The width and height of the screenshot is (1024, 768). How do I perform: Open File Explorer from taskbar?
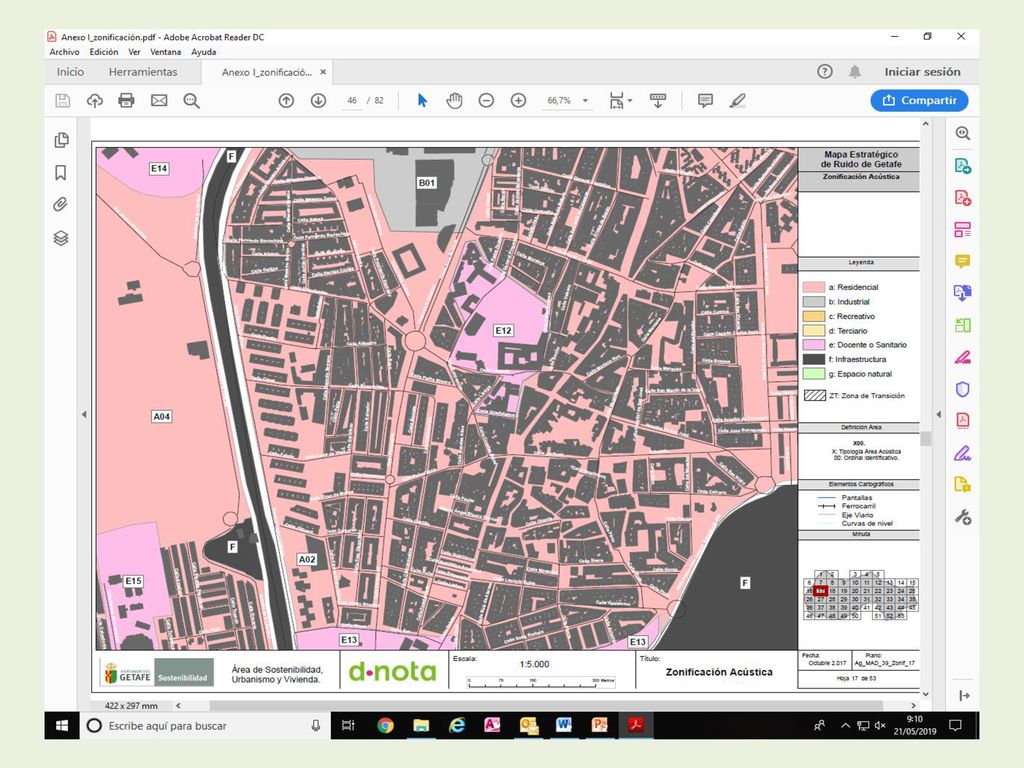pos(421,726)
